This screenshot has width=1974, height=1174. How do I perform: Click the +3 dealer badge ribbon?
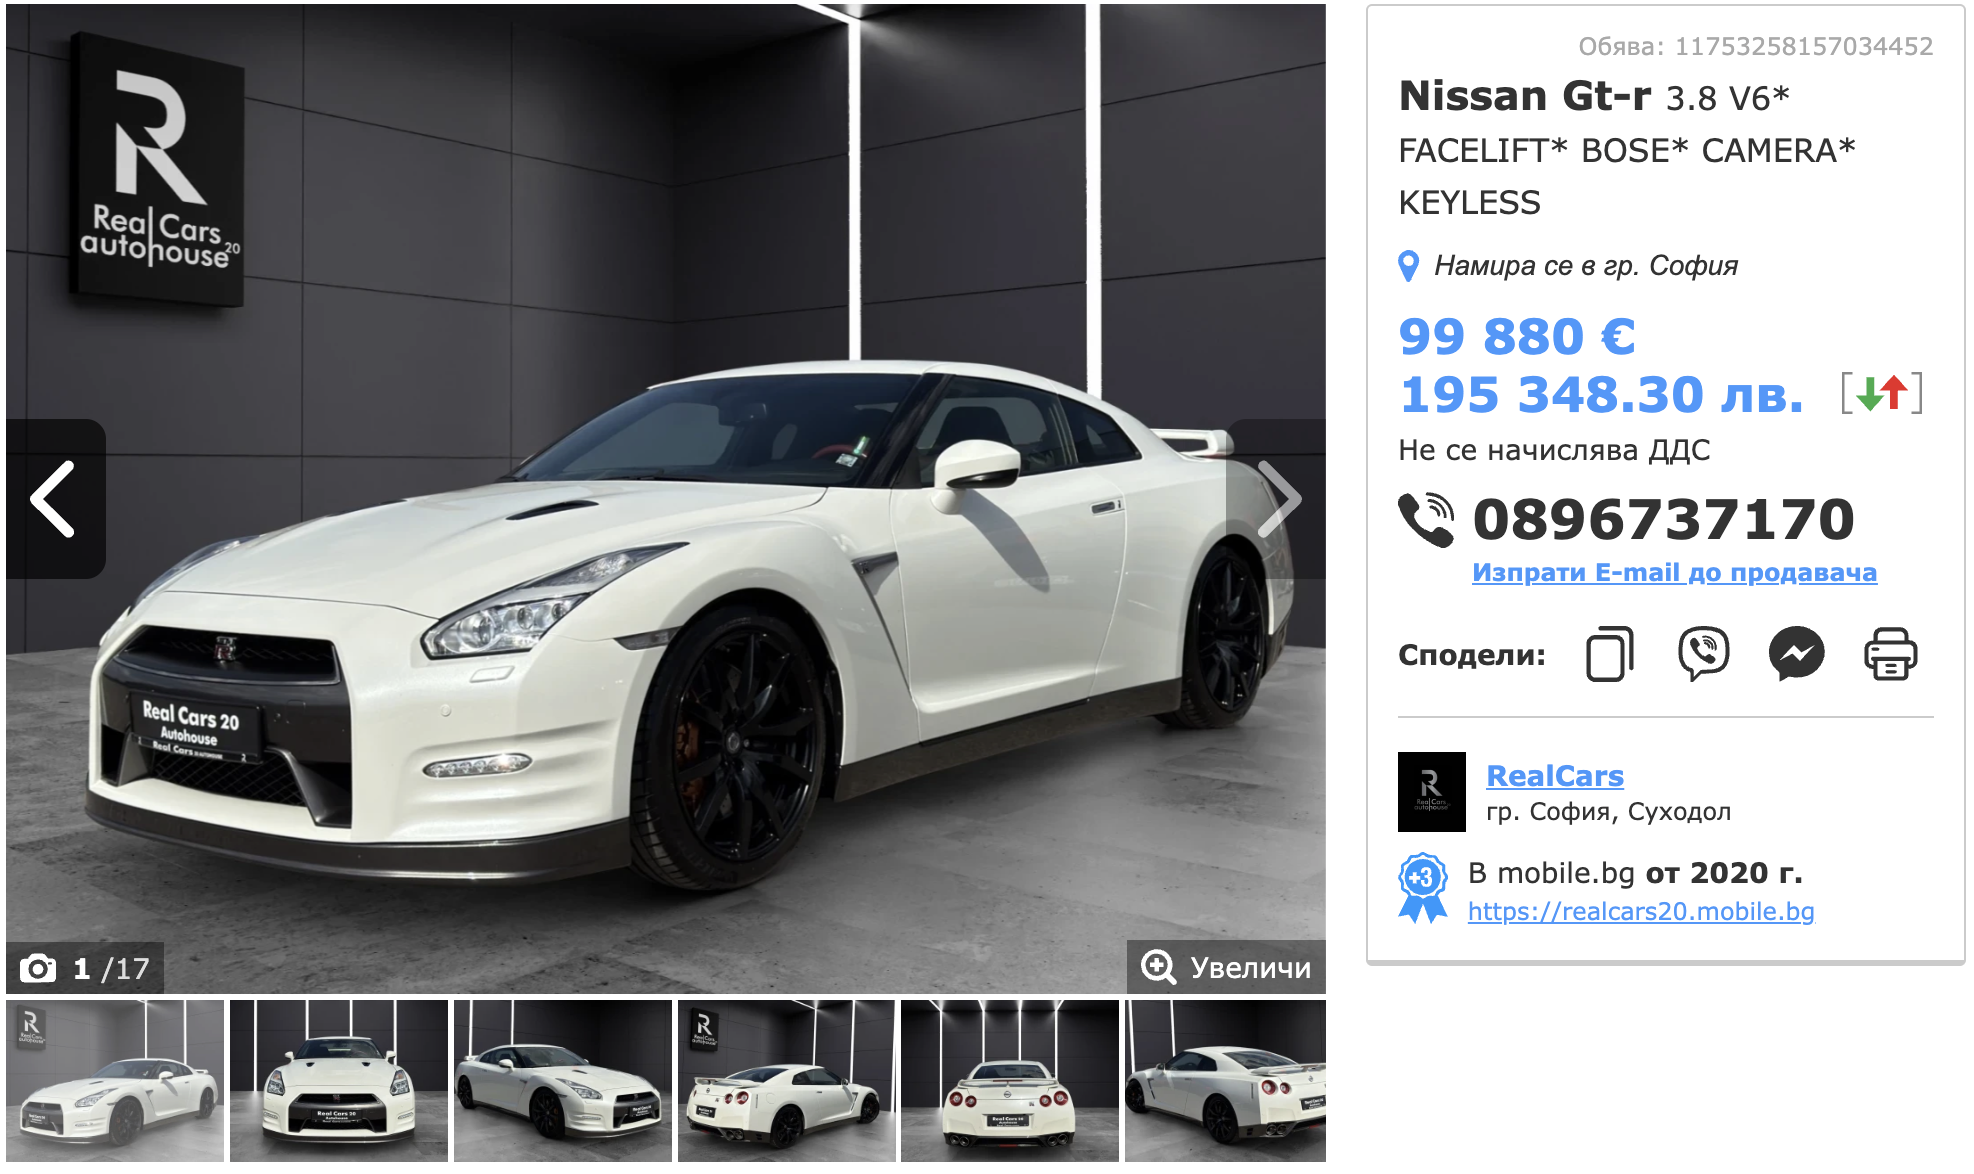[x=1422, y=887]
